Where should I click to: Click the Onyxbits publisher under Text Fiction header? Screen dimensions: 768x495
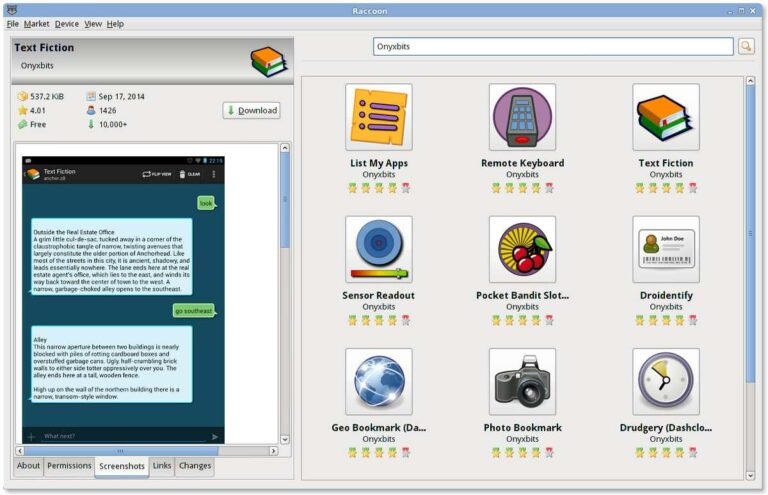click(x=37, y=66)
